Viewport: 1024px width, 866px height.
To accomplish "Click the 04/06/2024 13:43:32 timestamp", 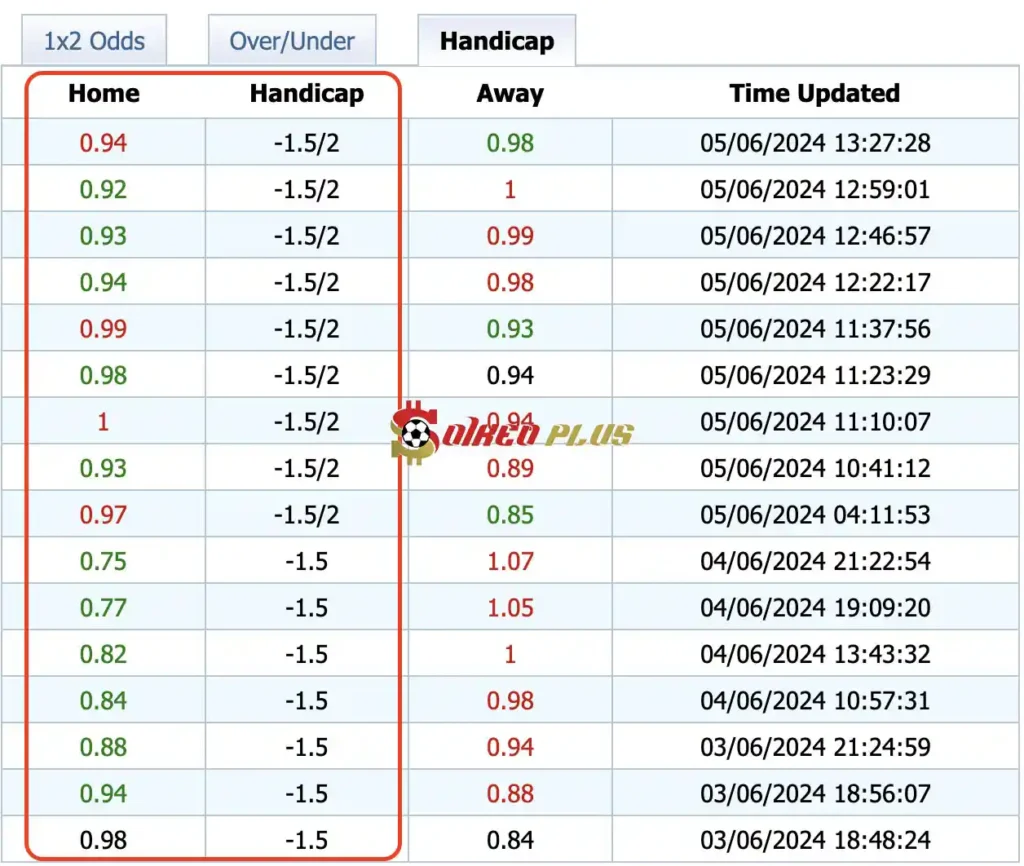I will (x=814, y=655).
